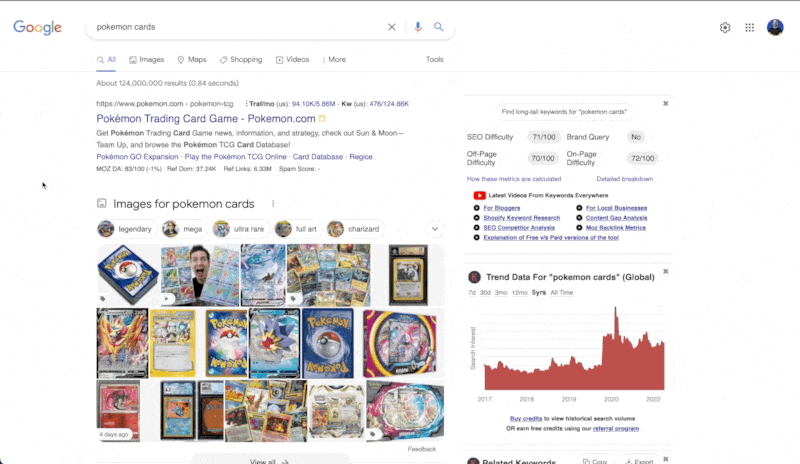Open the Shopify Keyword Research link
This screenshot has width=800, height=464.
tap(521, 218)
